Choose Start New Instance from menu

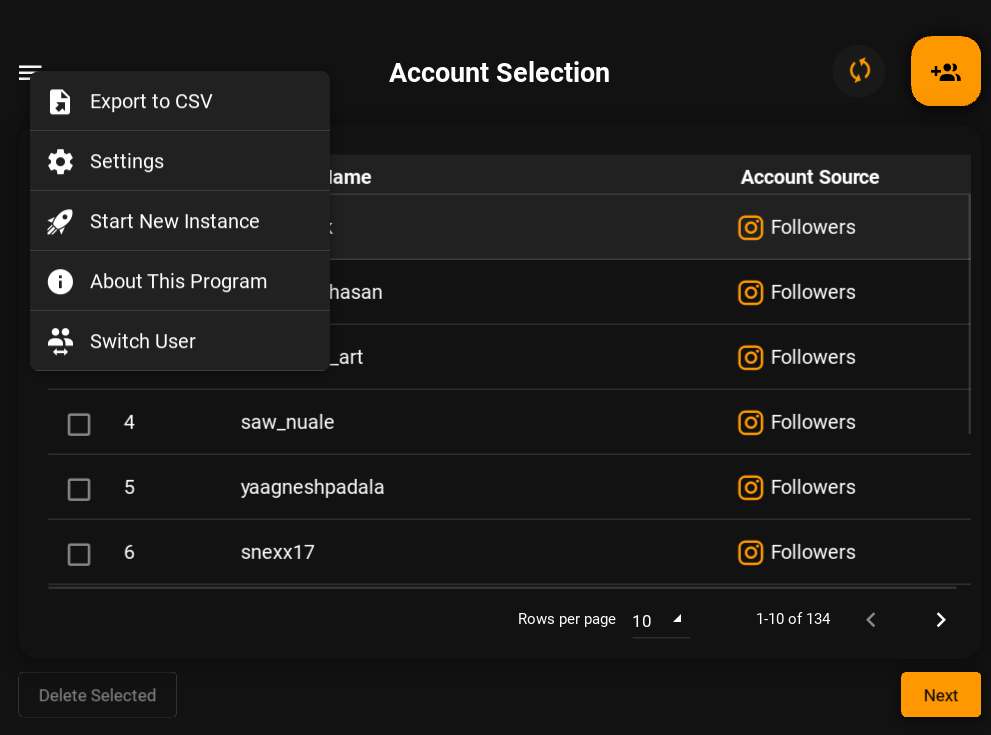175,222
